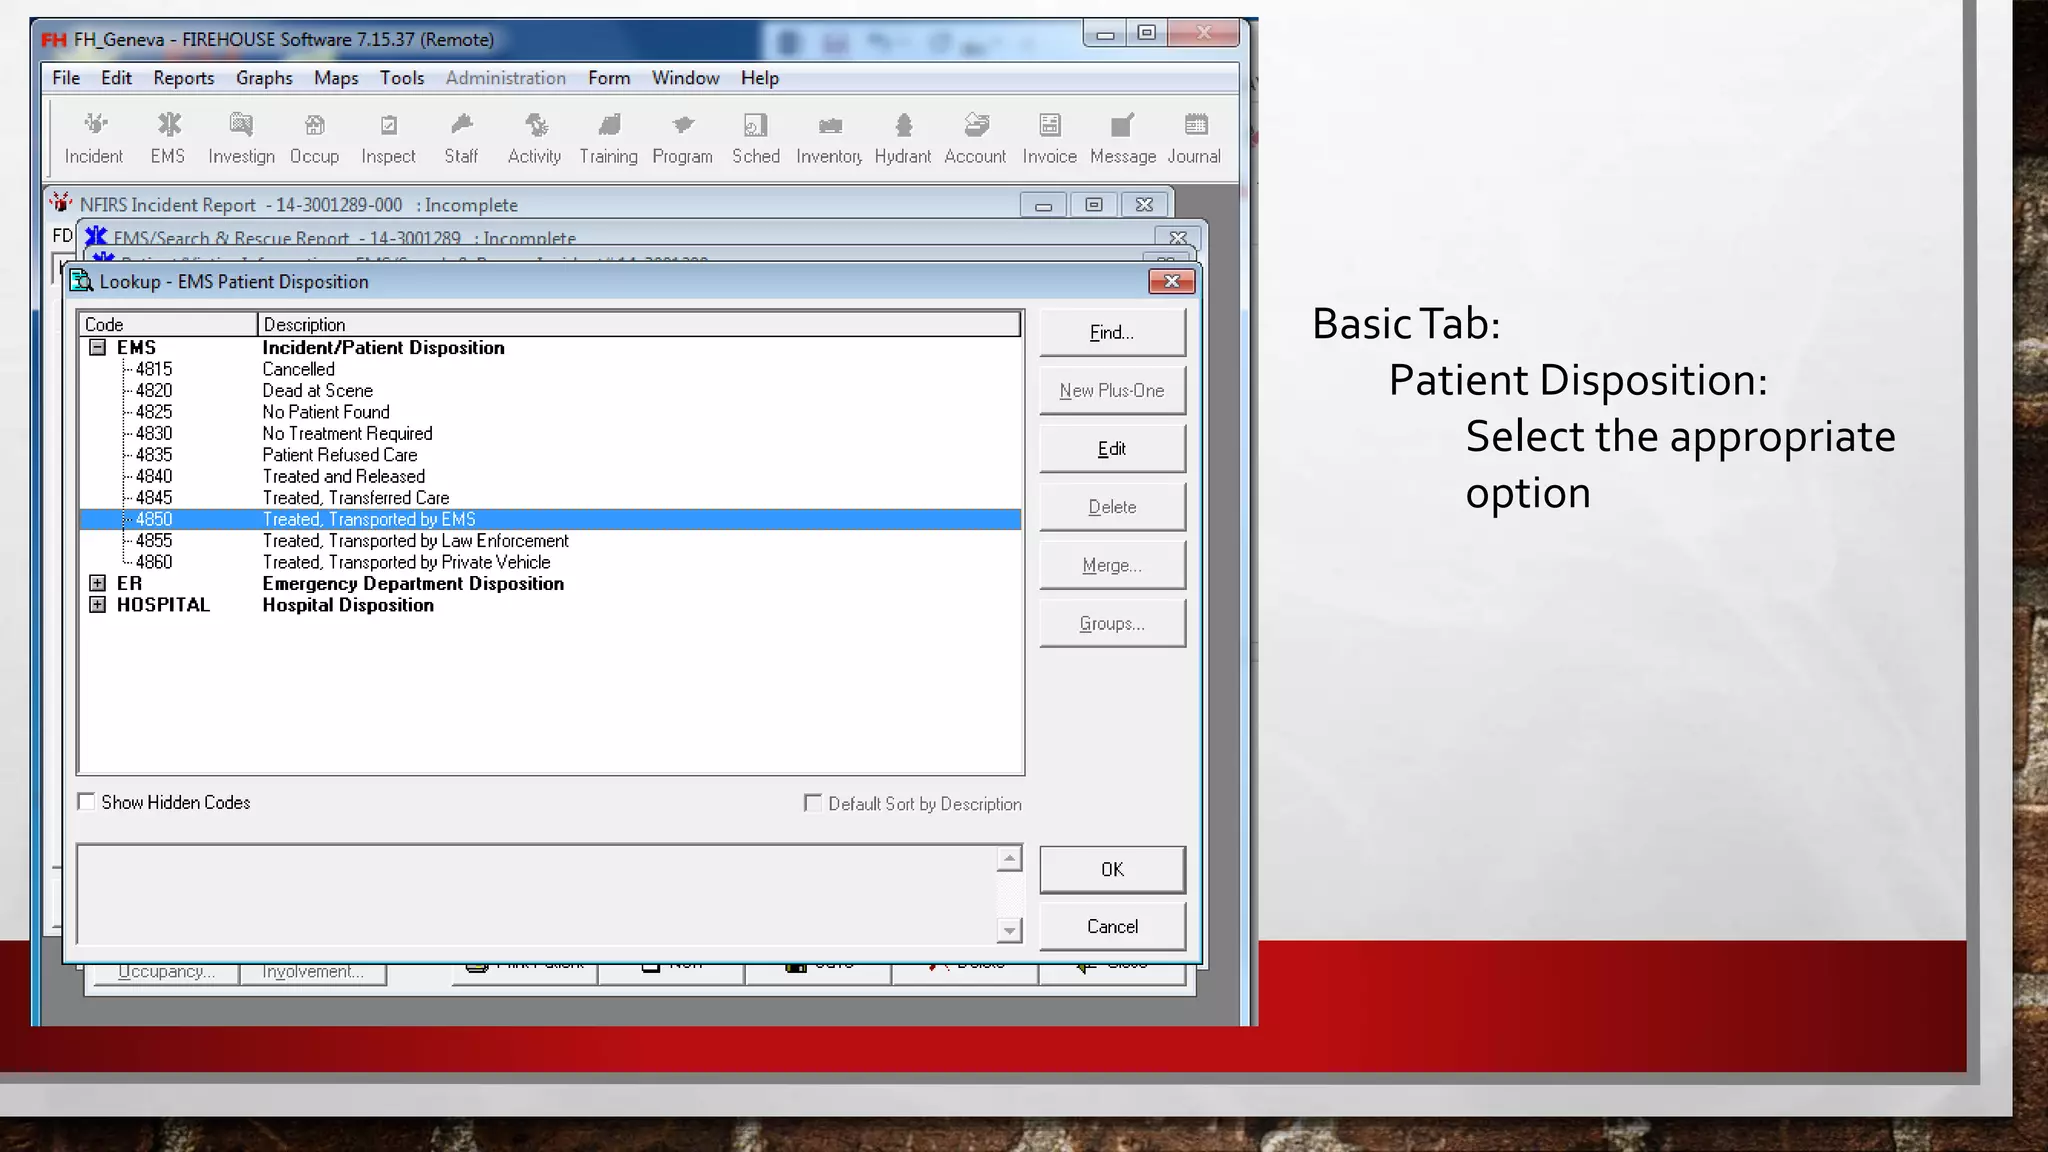The height and width of the screenshot is (1152, 2048).
Task: Select 4855 Treated, Transported by Law Enforcement
Action: click(550, 541)
